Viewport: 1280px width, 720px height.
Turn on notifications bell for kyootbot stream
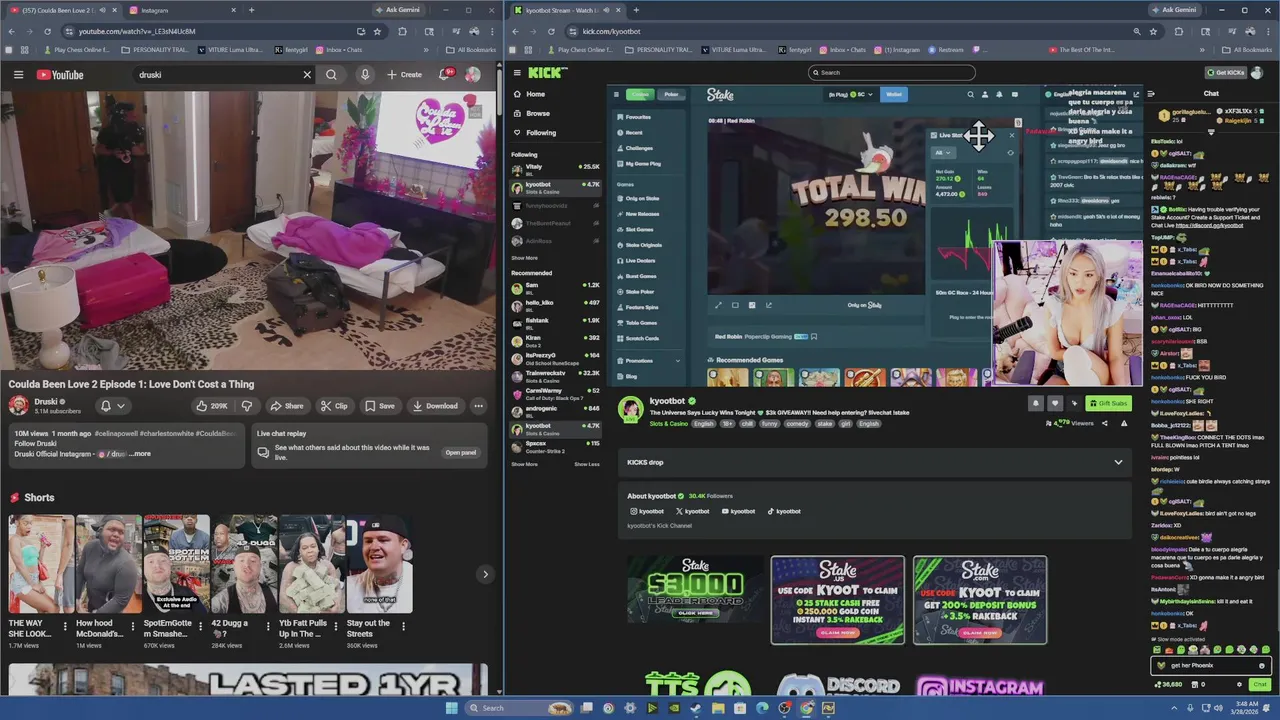1035,403
